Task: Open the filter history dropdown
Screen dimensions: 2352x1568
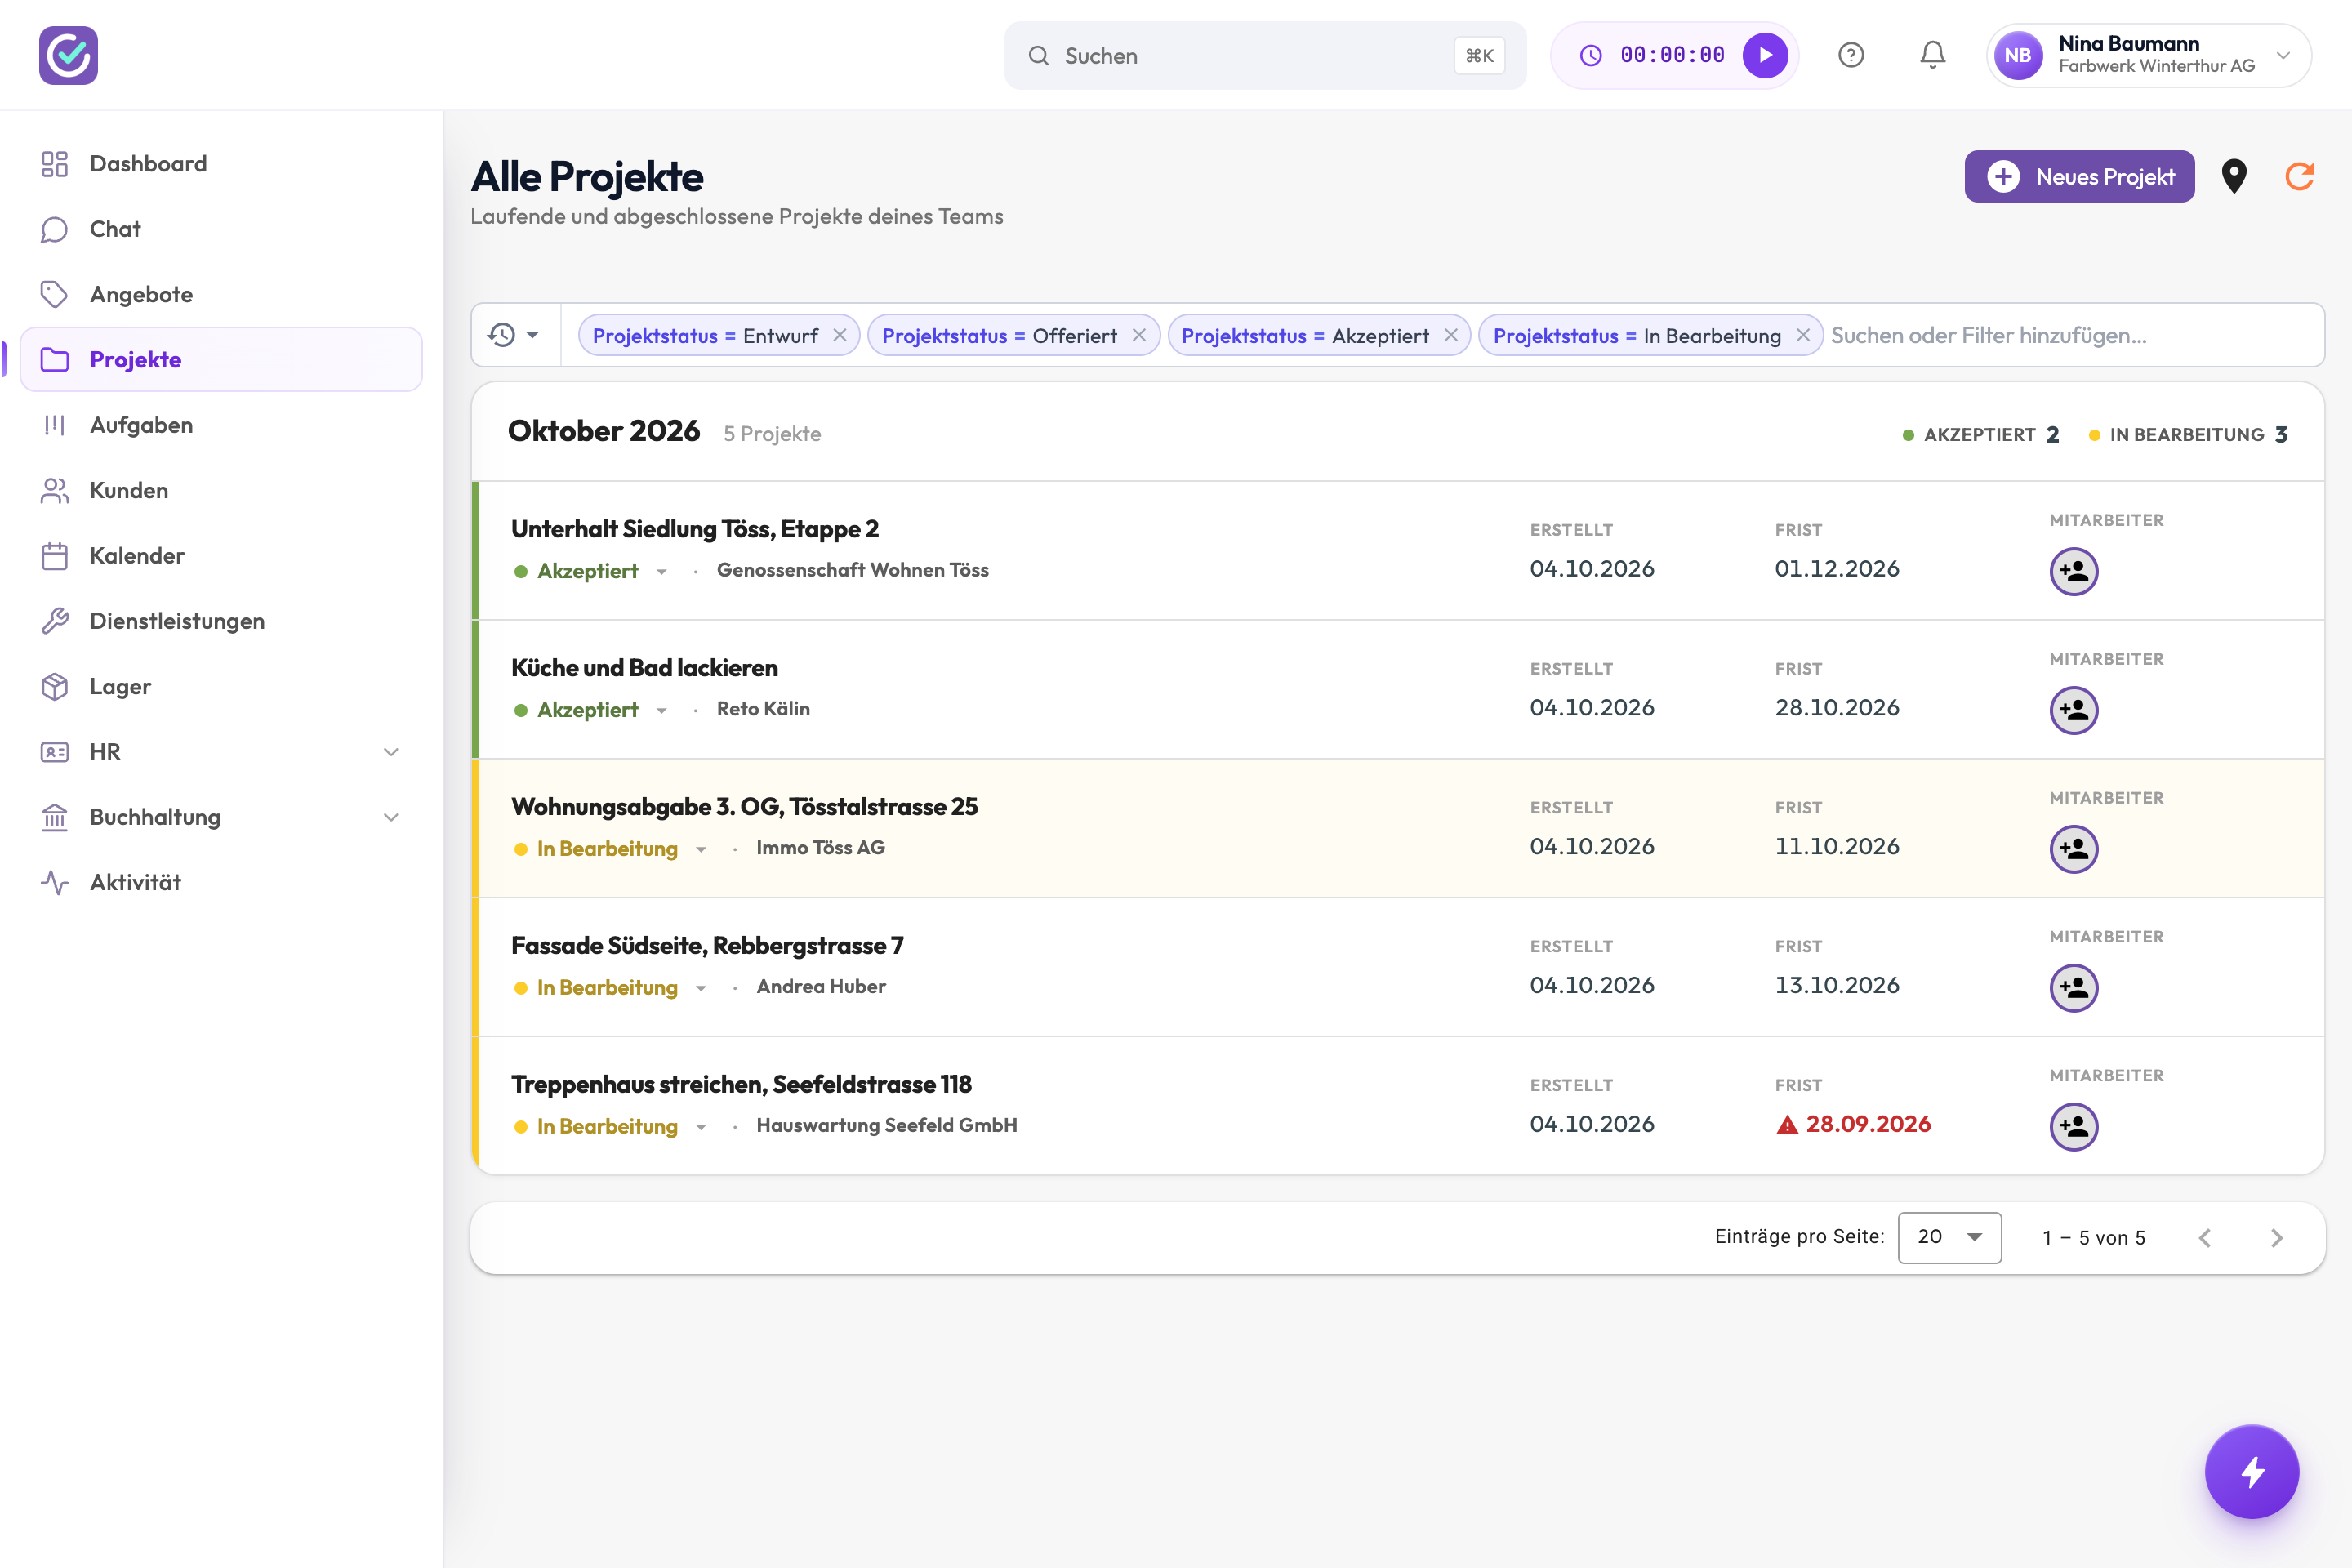Action: [x=514, y=335]
